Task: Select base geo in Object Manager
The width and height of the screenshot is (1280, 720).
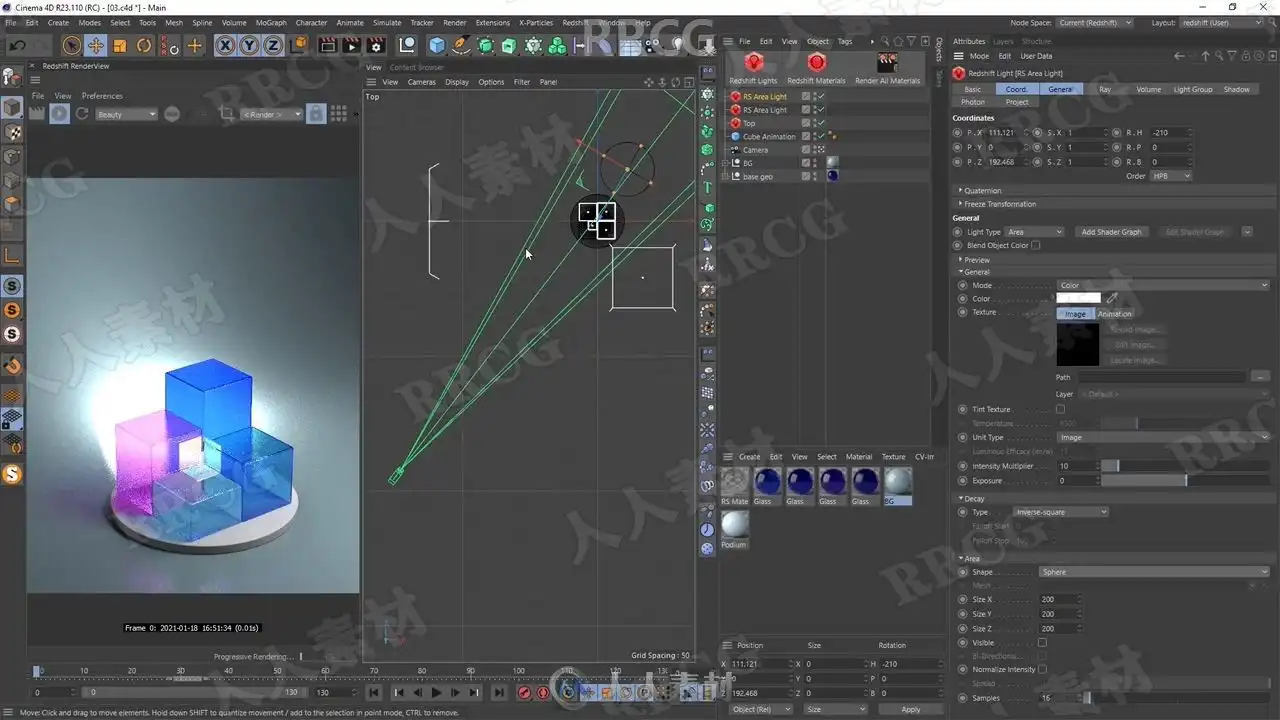Action: pos(758,176)
